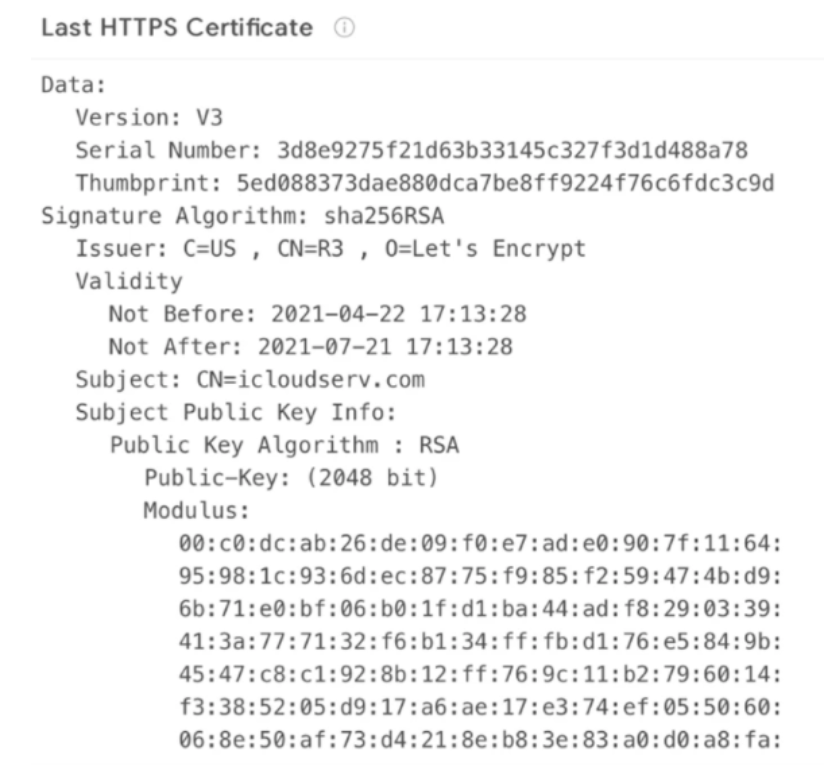The height and width of the screenshot is (773, 824).
Task: Click the Not Before date 2021-04-22
Action: click(x=338, y=314)
